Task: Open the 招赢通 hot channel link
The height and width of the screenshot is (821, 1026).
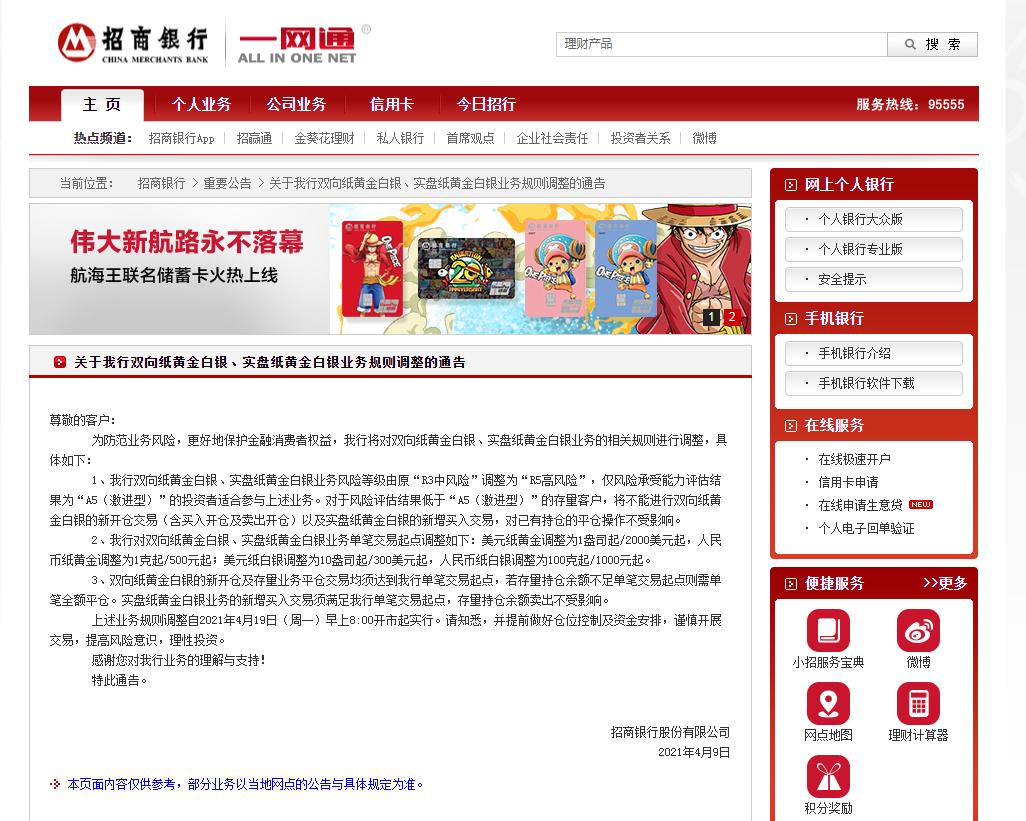Action: point(255,138)
